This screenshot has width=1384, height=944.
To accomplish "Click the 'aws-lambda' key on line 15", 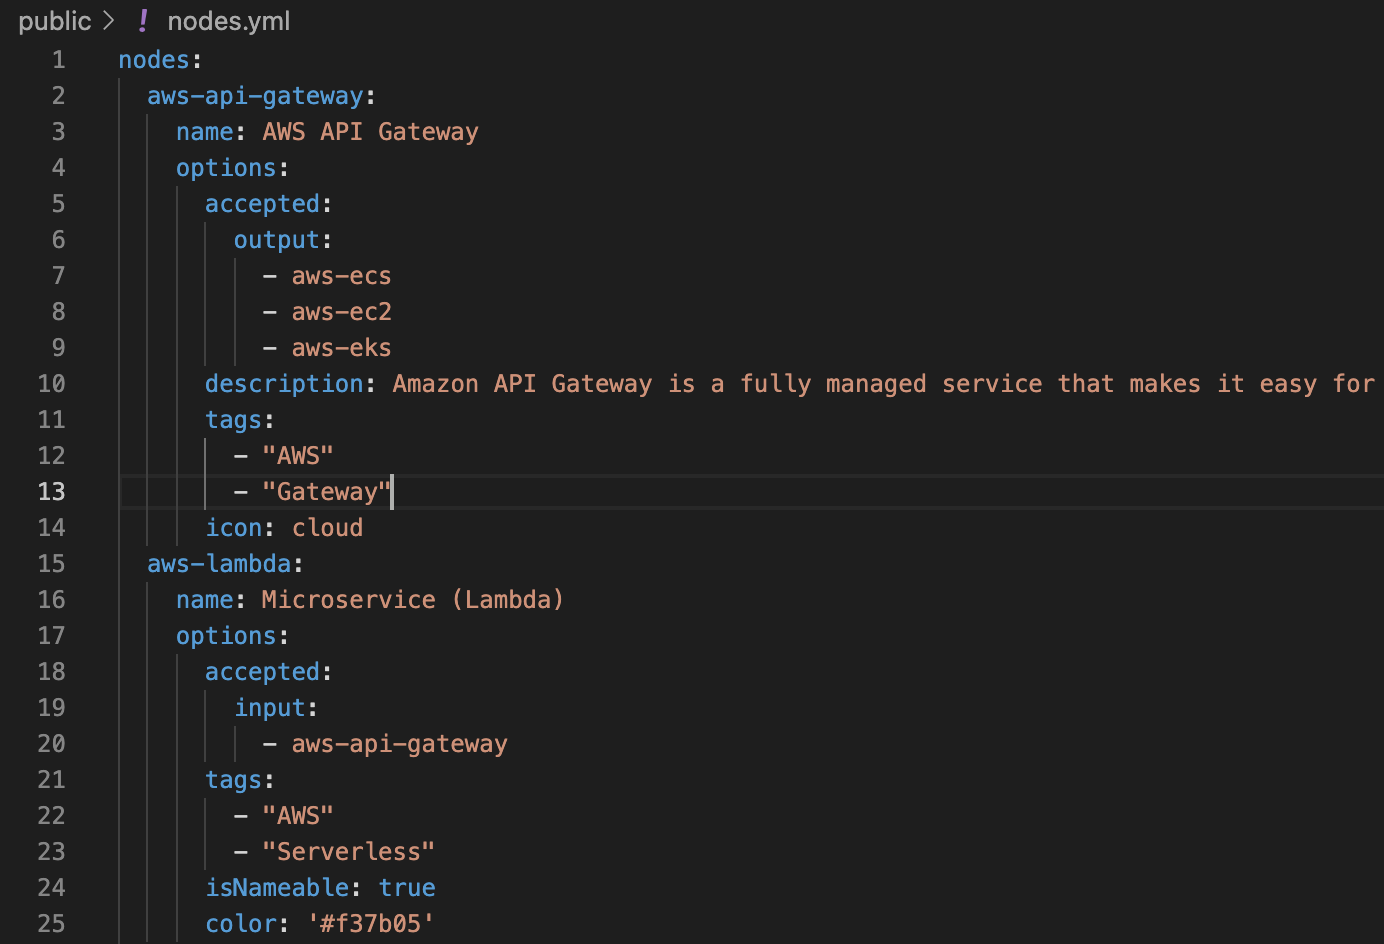I will tap(219, 564).
